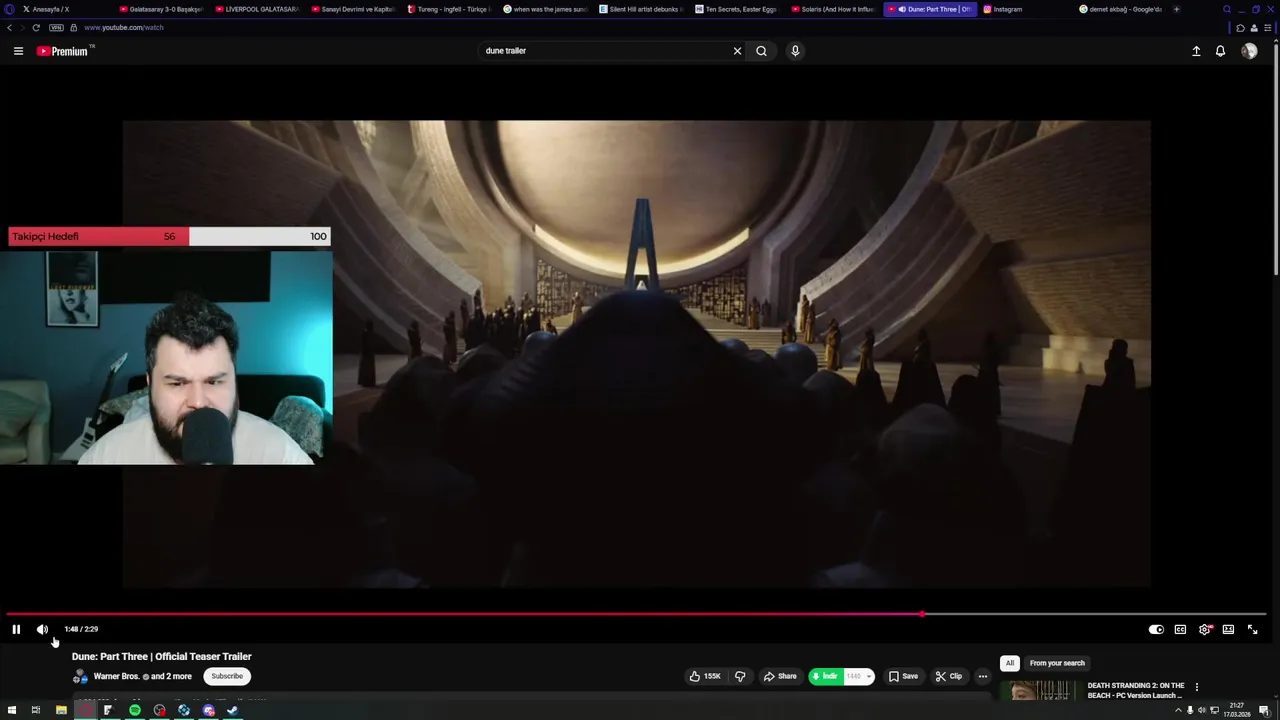Open Discord from the taskbar
Viewport: 1280px width, 720px height.
click(x=209, y=710)
